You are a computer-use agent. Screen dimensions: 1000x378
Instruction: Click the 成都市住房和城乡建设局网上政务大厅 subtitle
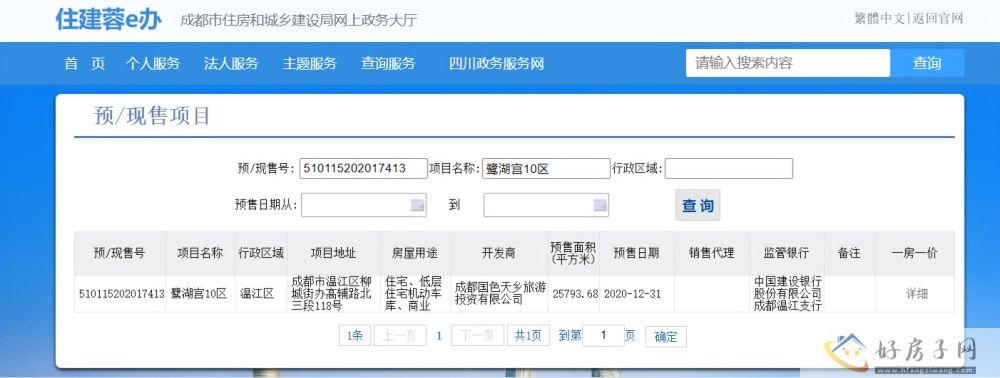(298, 20)
